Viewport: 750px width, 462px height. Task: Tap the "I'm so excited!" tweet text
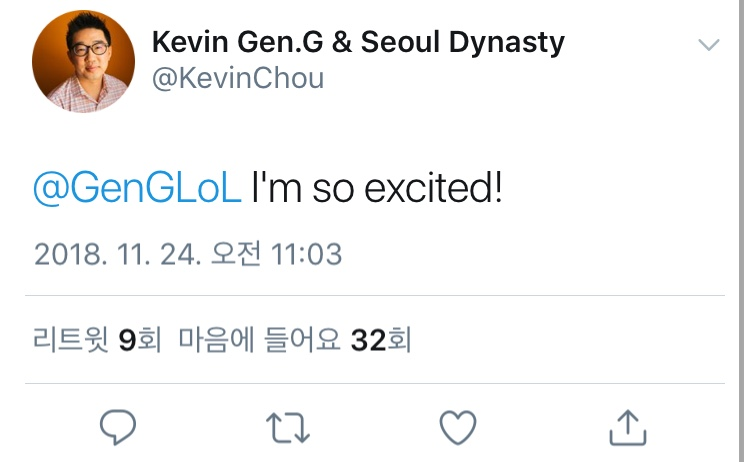click(376, 188)
